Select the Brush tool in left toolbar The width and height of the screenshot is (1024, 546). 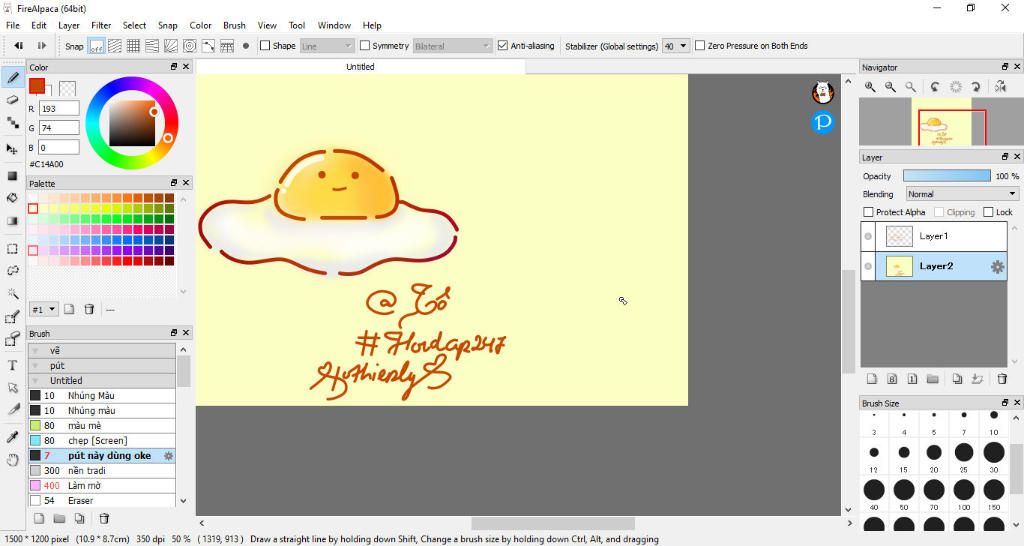(x=12, y=78)
